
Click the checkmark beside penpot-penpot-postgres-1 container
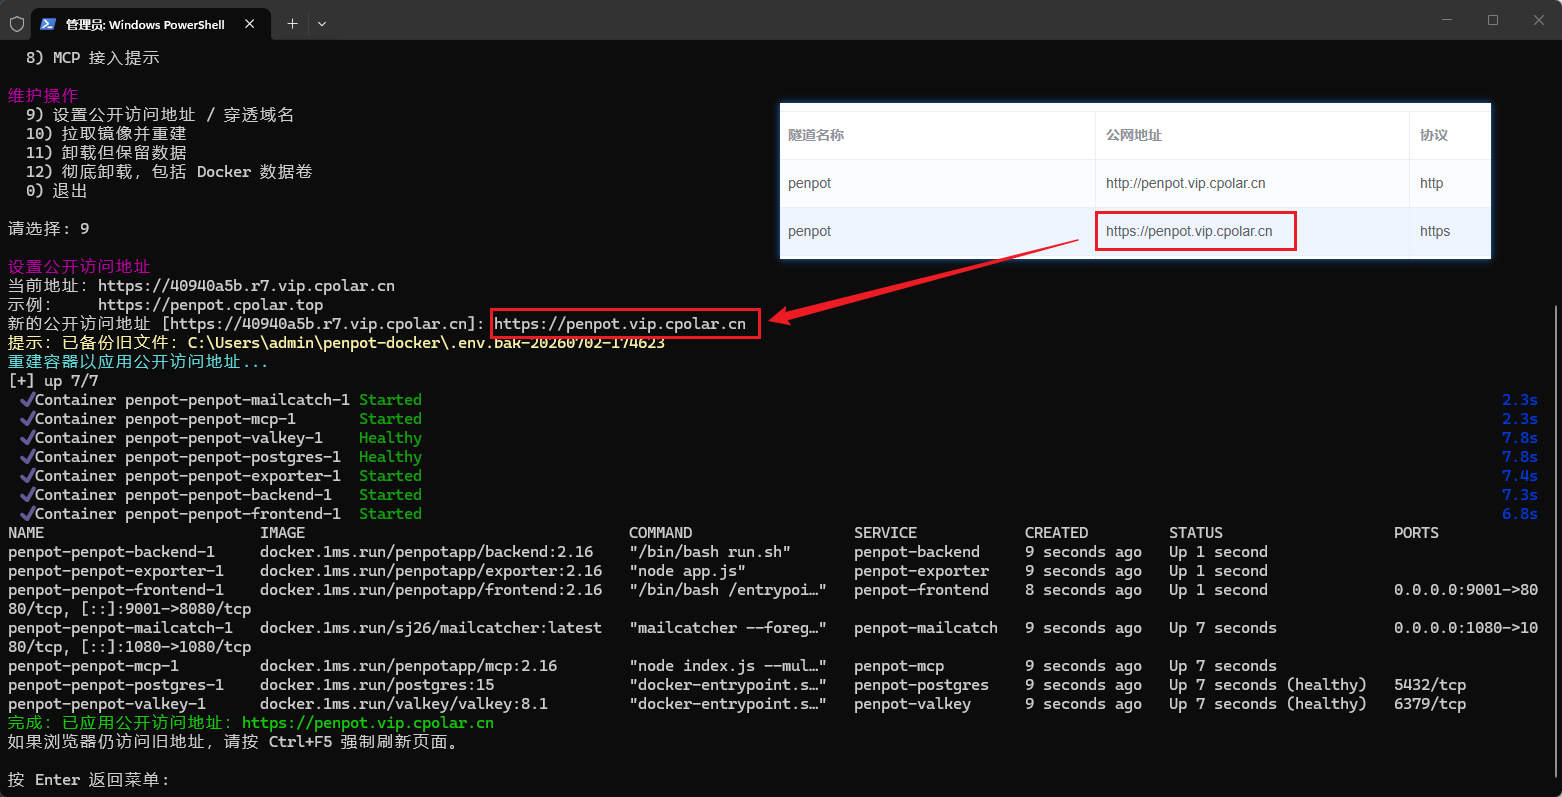27,457
